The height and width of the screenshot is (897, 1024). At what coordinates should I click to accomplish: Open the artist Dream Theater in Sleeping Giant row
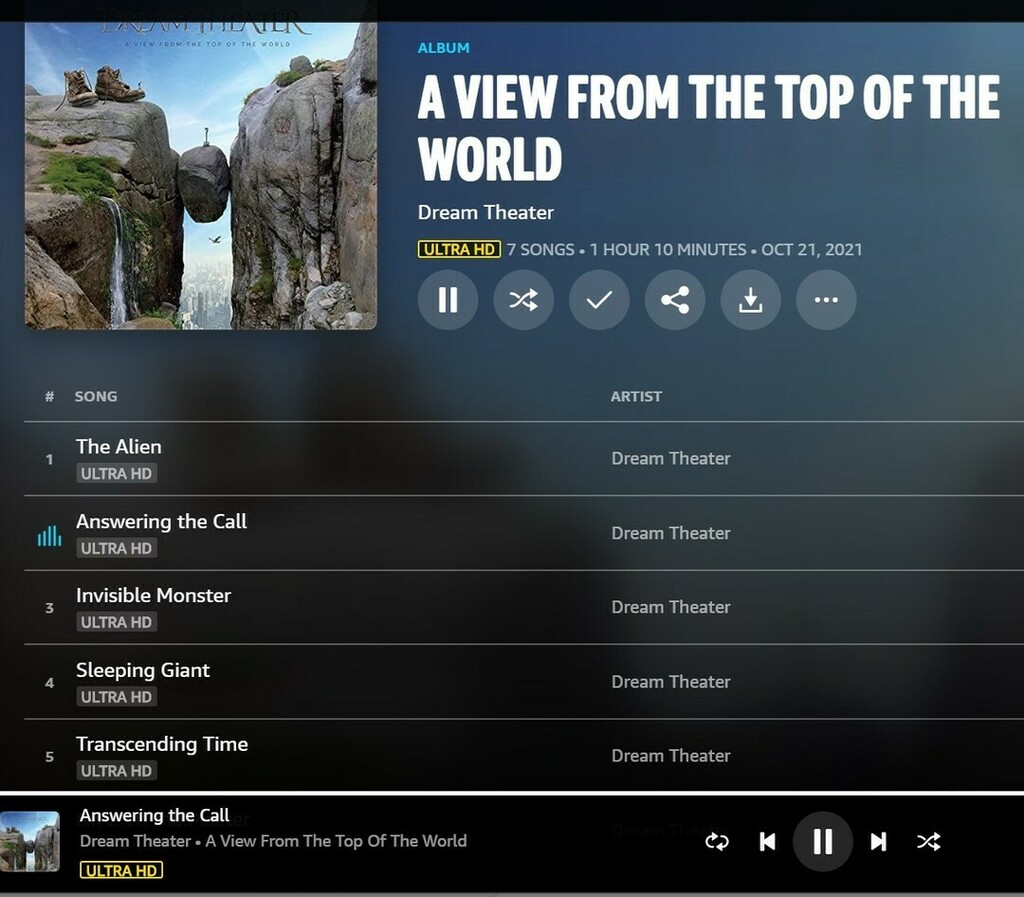(671, 682)
